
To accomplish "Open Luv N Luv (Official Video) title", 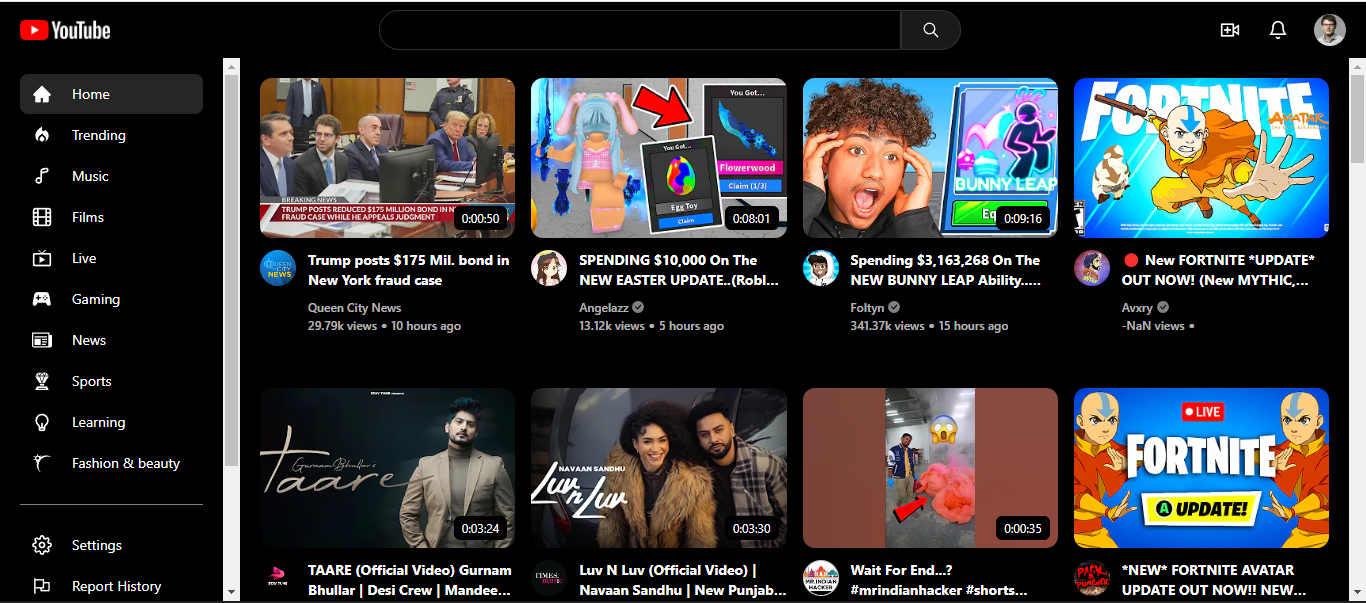I will click(x=681, y=580).
